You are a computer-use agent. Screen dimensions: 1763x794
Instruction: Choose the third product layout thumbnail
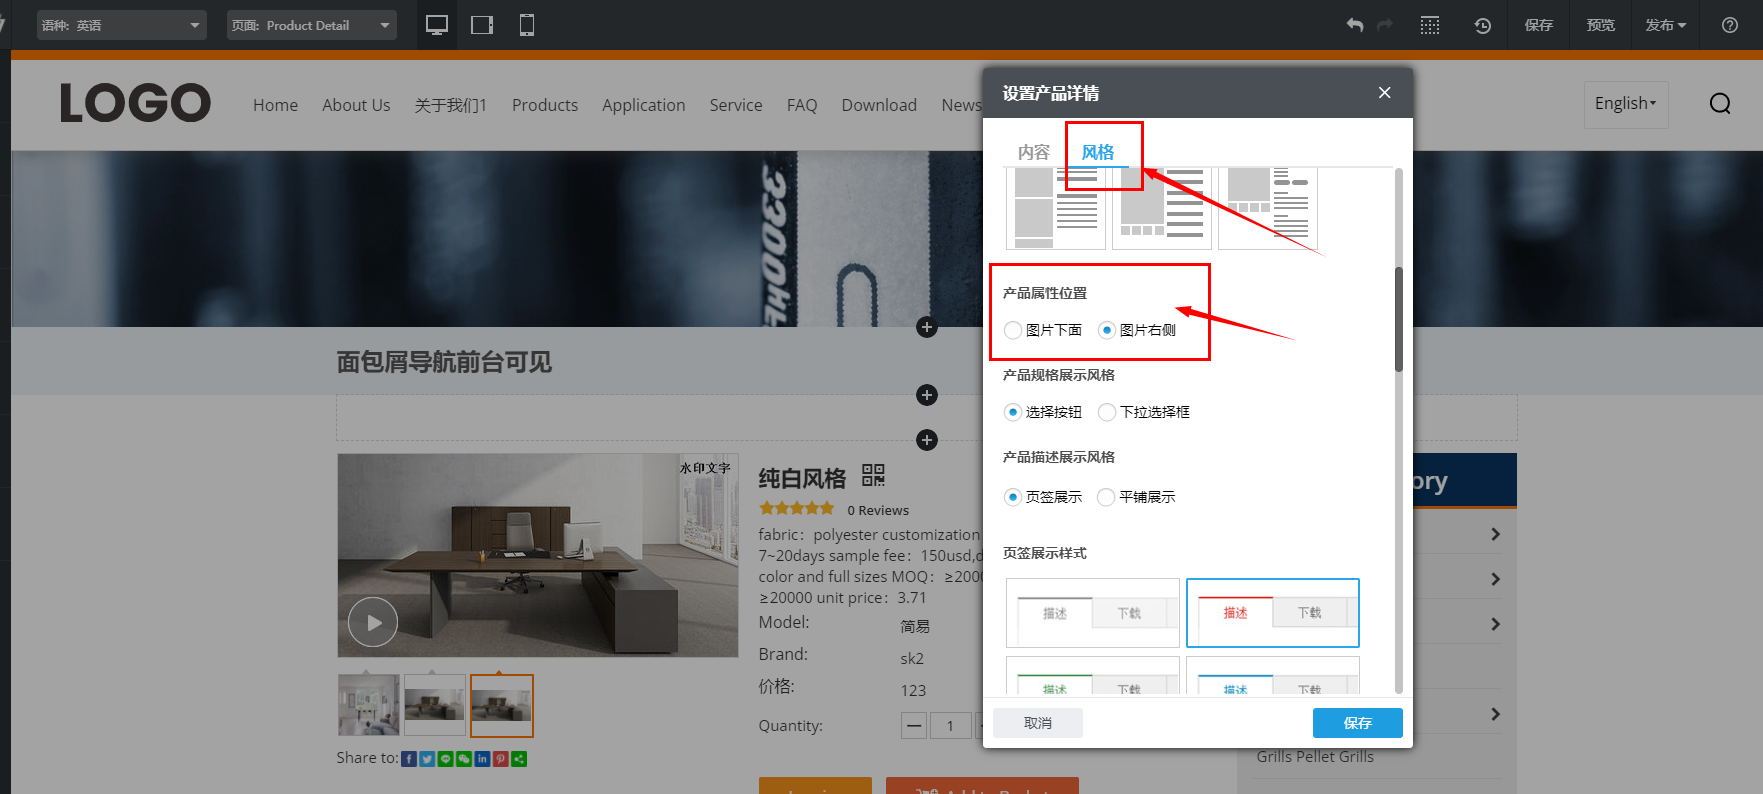[1268, 209]
